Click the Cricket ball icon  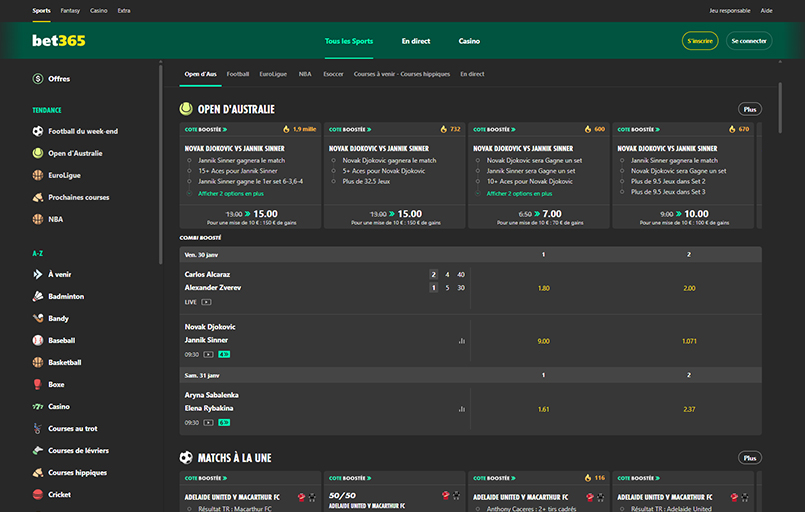[37, 495]
